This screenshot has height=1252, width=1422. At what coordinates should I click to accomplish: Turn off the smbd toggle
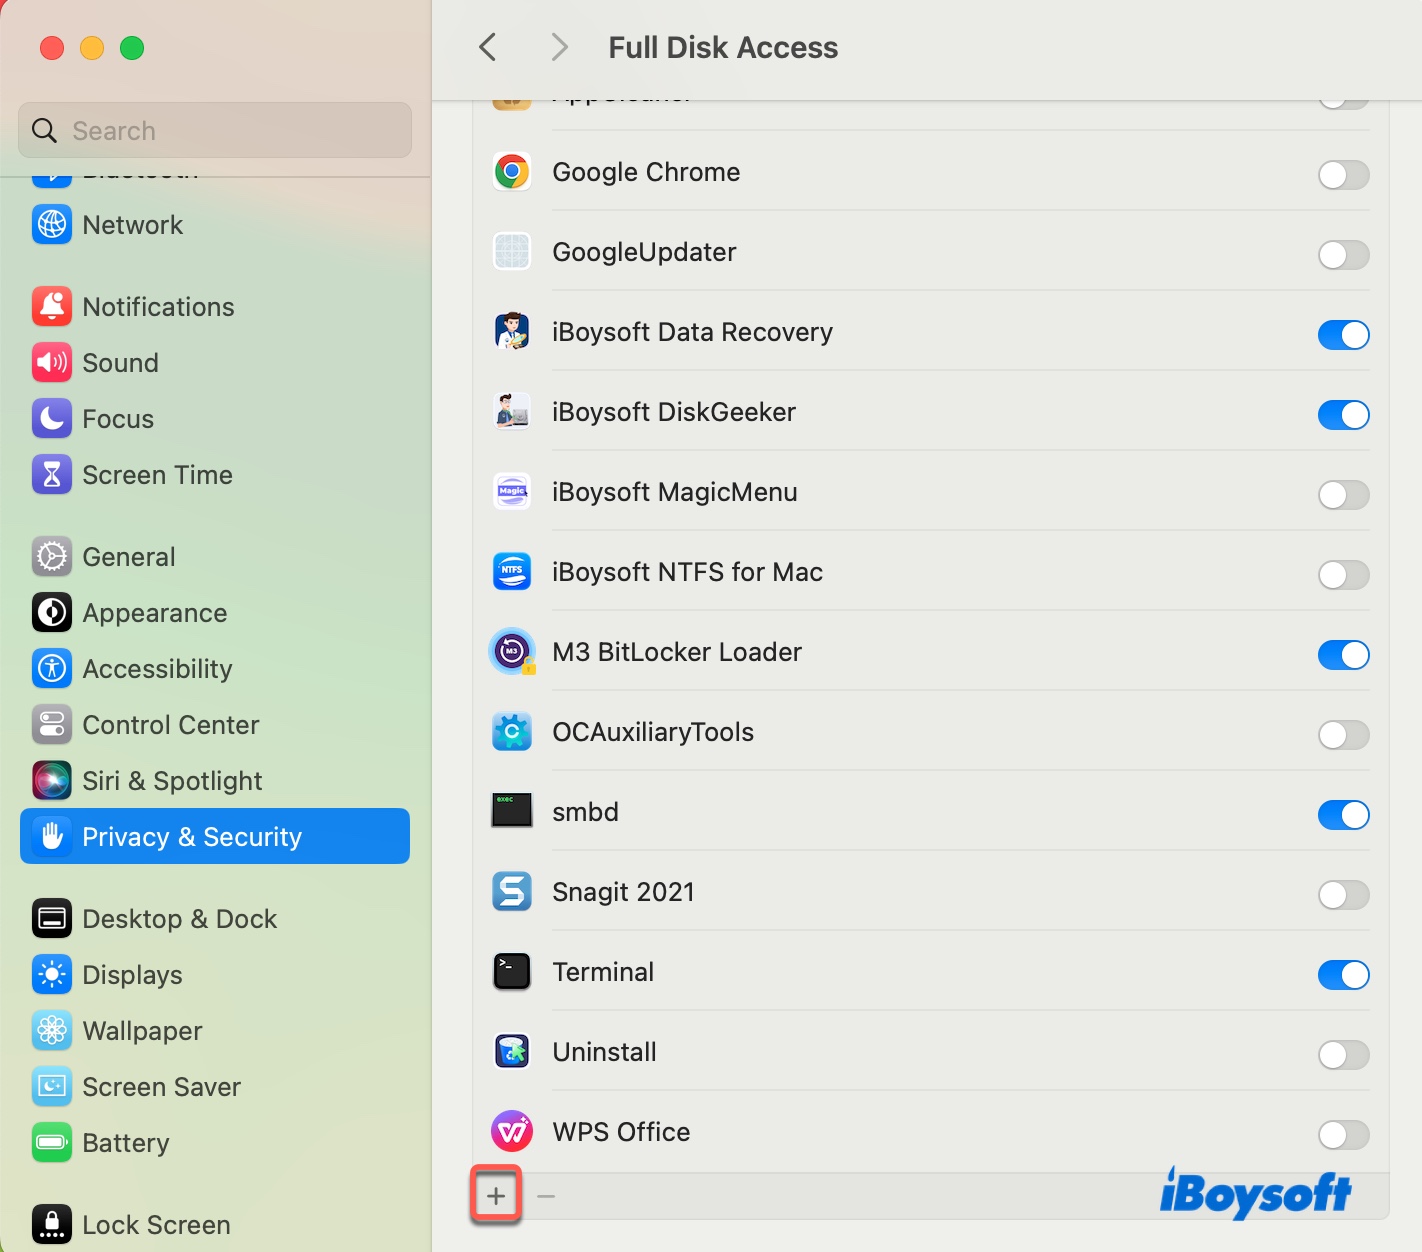(x=1343, y=815)
